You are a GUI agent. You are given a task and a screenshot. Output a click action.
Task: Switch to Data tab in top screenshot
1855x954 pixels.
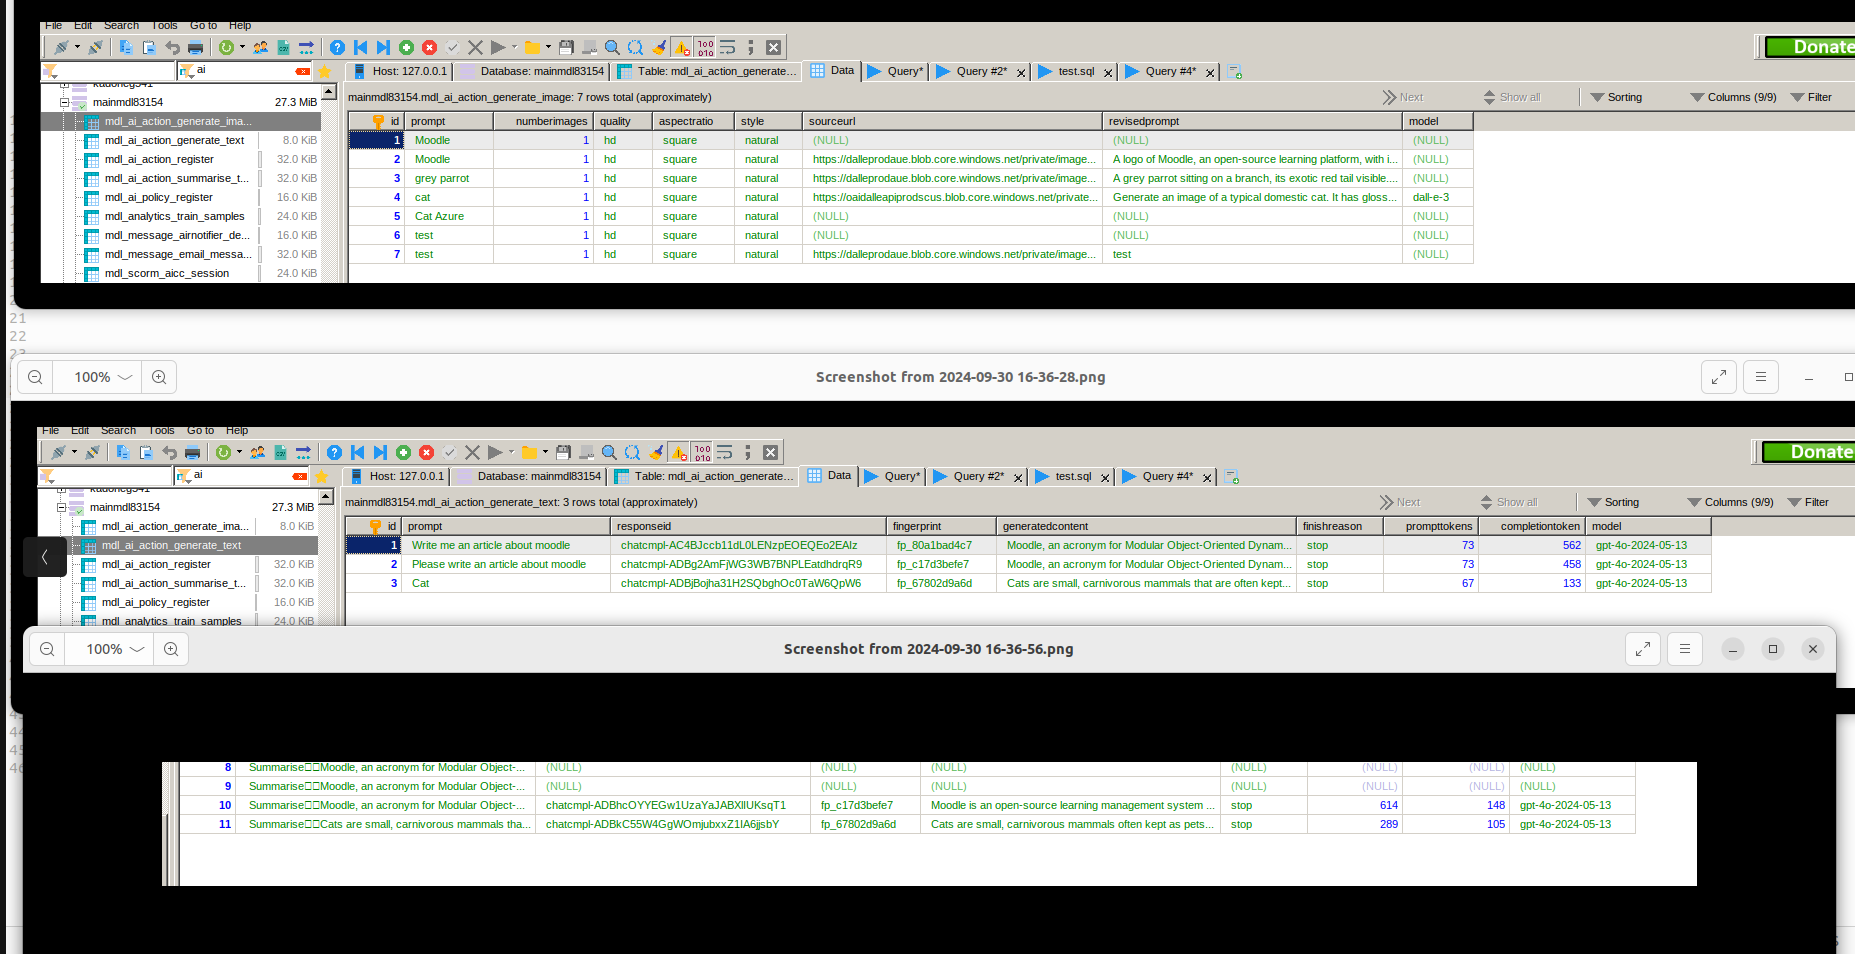[832, 70]
